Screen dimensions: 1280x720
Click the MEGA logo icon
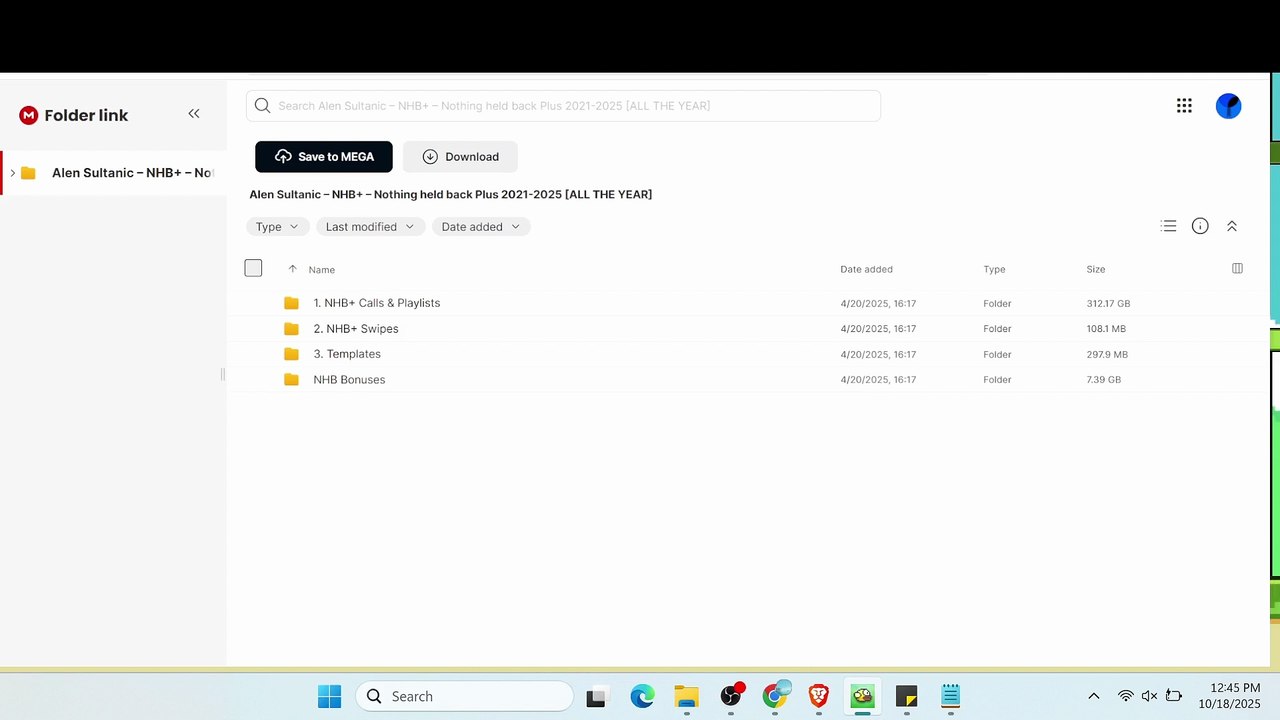tap(28, 115)
